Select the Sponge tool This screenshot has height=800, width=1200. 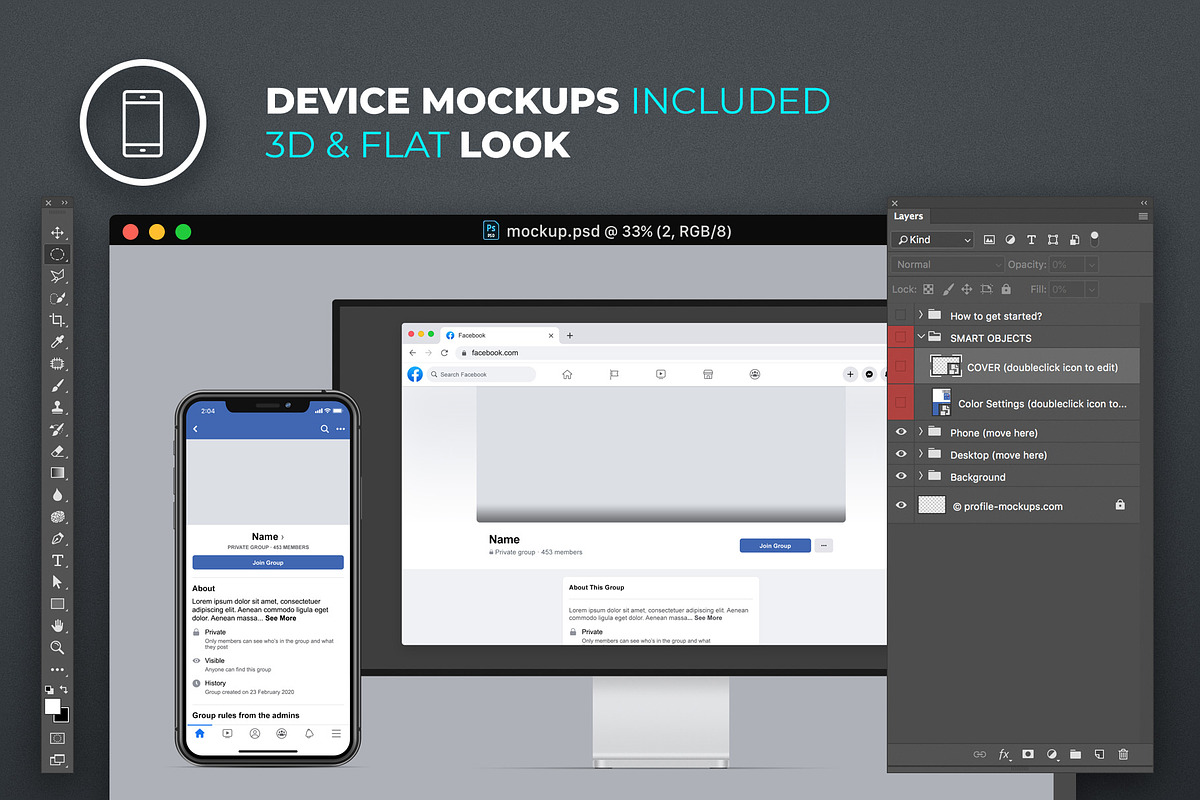[x=57, y=517]
